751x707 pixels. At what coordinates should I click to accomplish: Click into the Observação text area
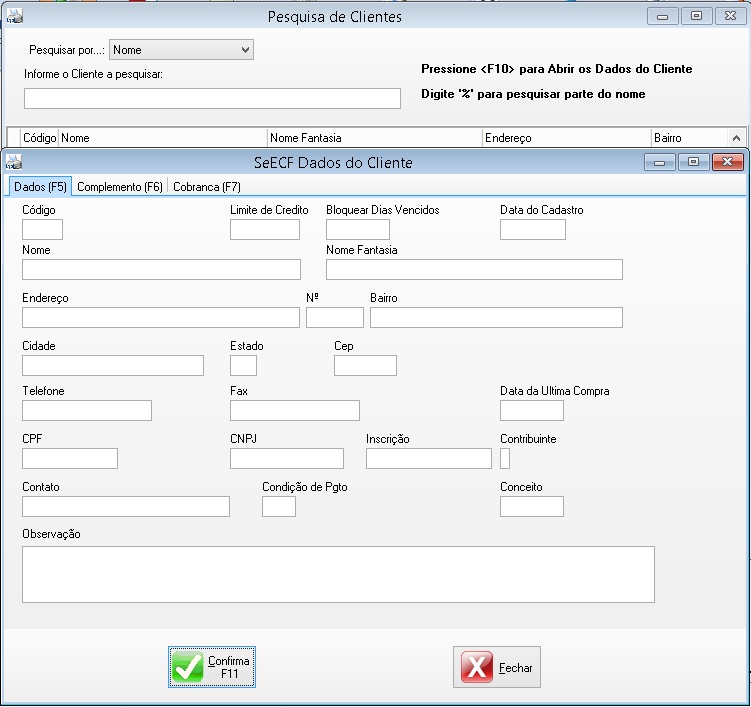coord(338,574)
